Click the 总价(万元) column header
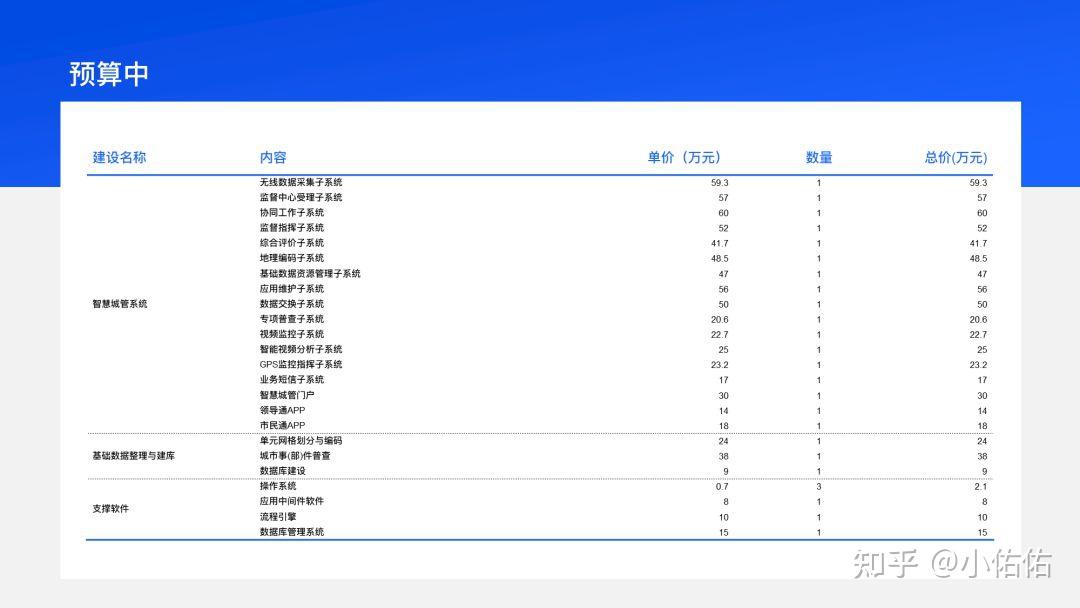 coord(955,158)
